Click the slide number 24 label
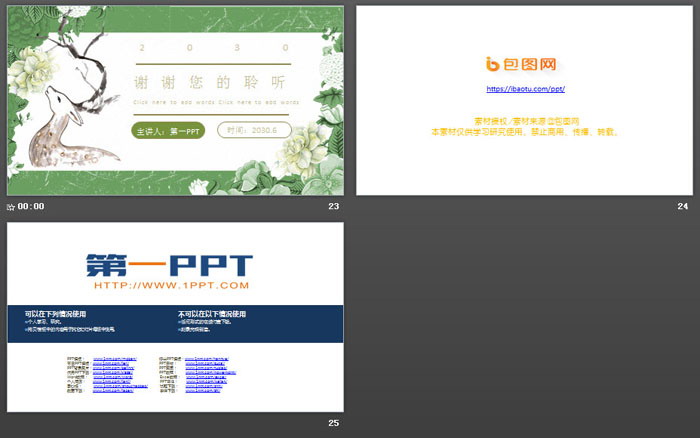The height and width of the screenshot is (438, 700). pyautogui.click(x=682, y=206)
